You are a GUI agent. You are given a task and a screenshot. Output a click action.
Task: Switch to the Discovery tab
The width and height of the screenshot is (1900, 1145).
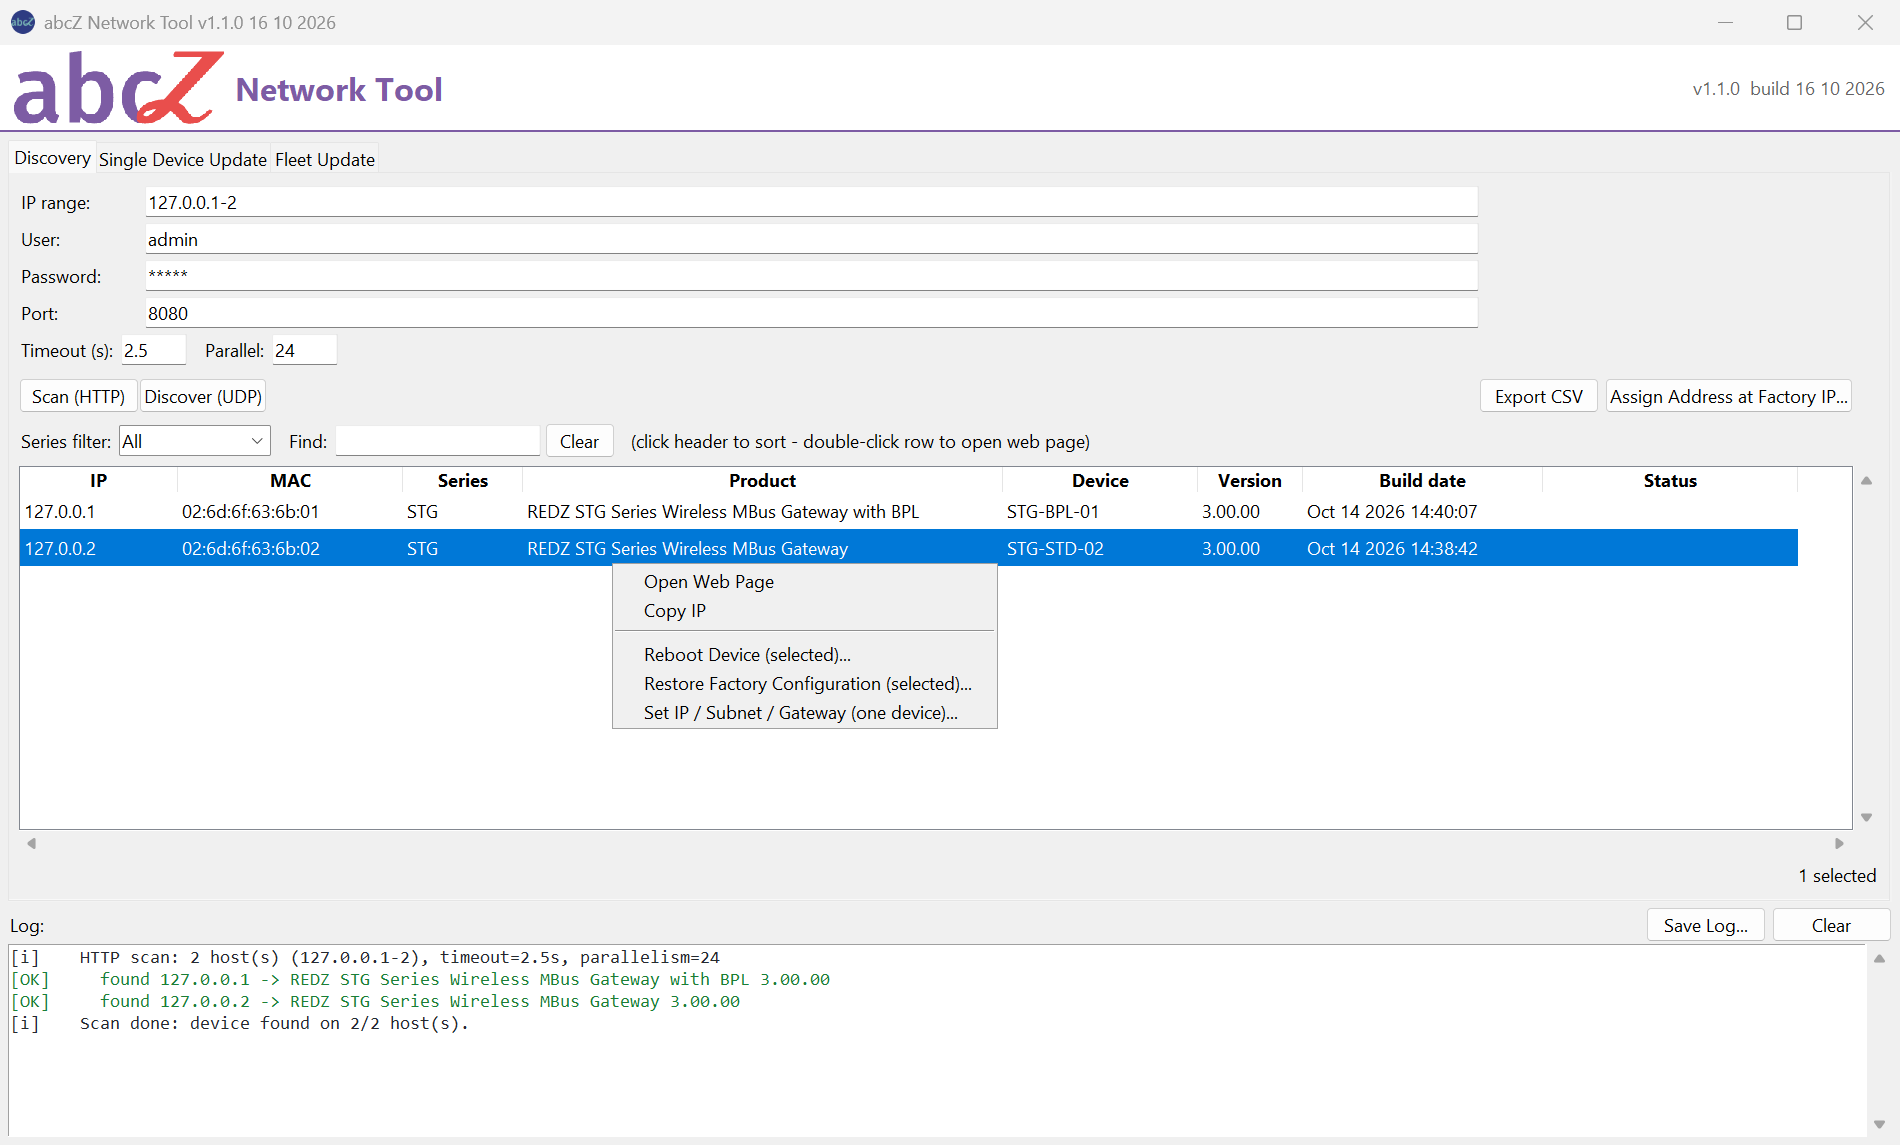click(52, 158)
